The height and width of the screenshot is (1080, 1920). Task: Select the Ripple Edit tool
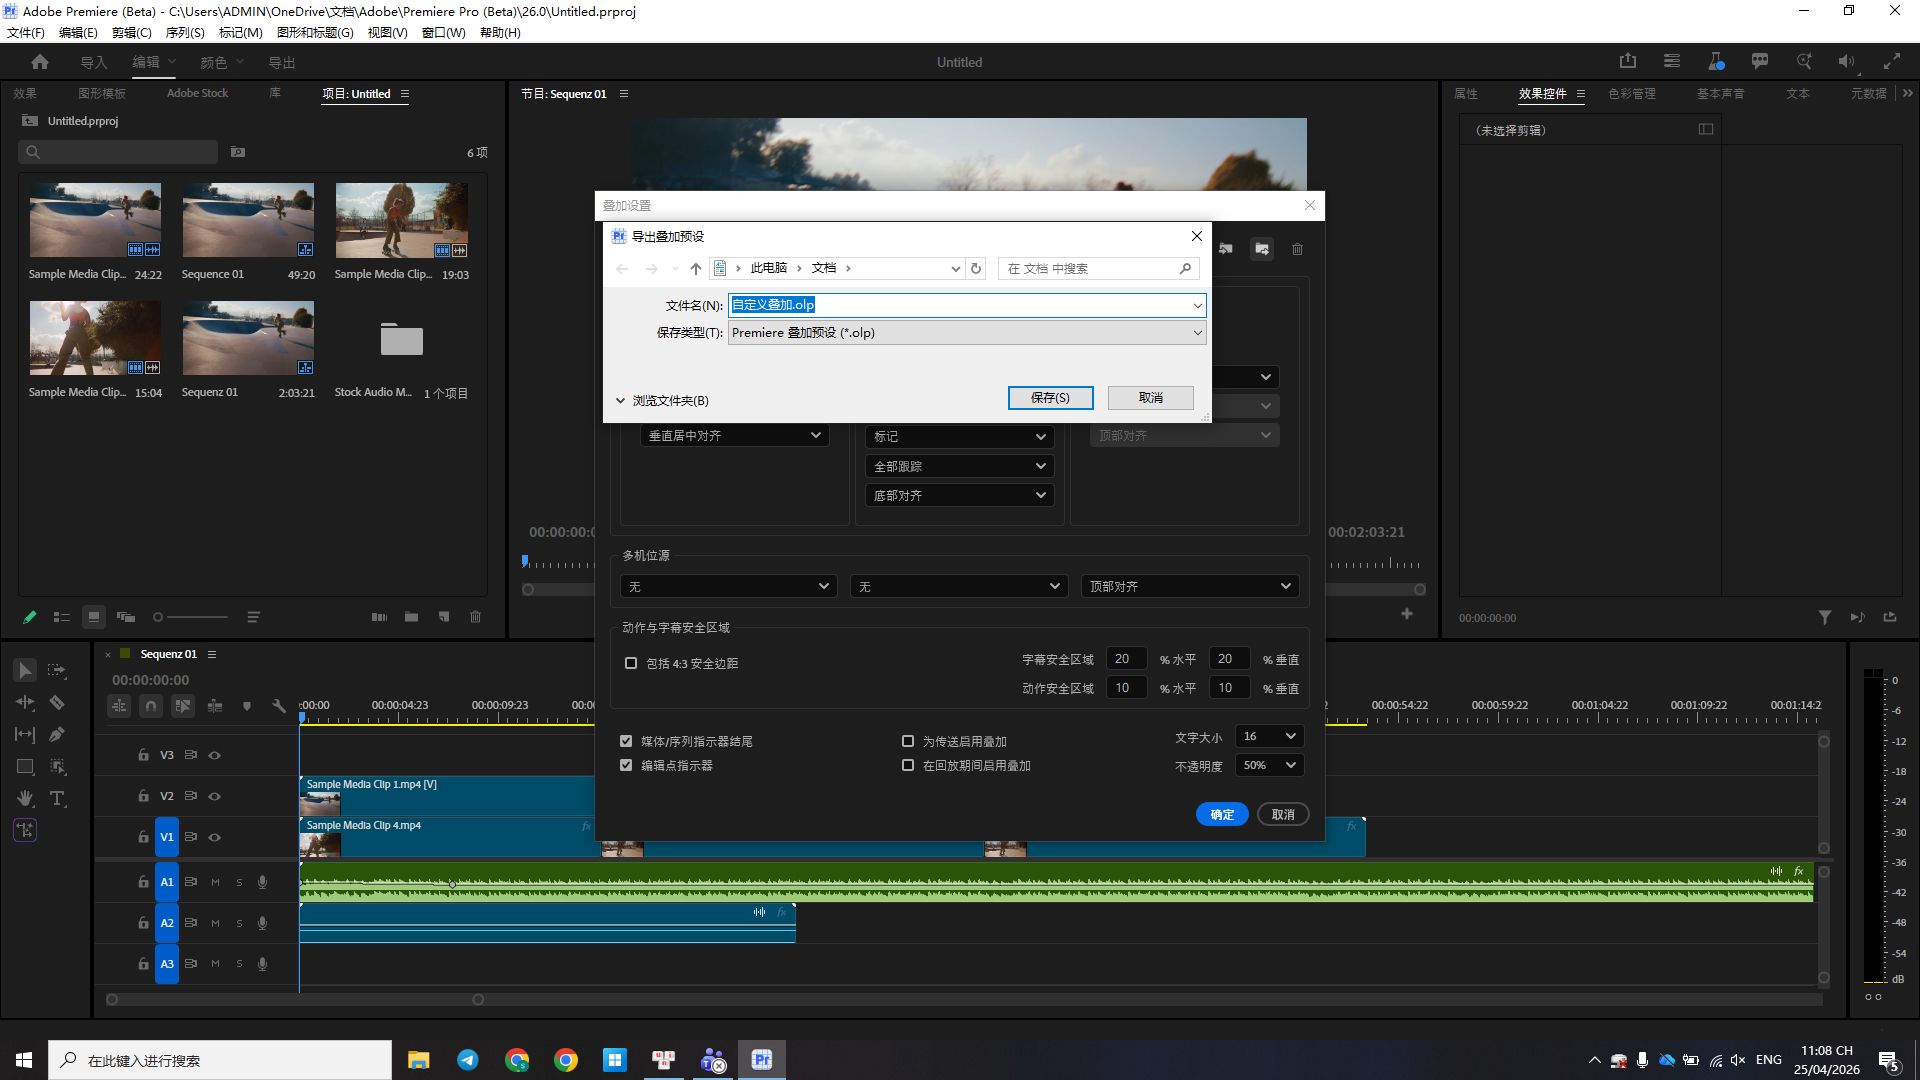point(25,703)
